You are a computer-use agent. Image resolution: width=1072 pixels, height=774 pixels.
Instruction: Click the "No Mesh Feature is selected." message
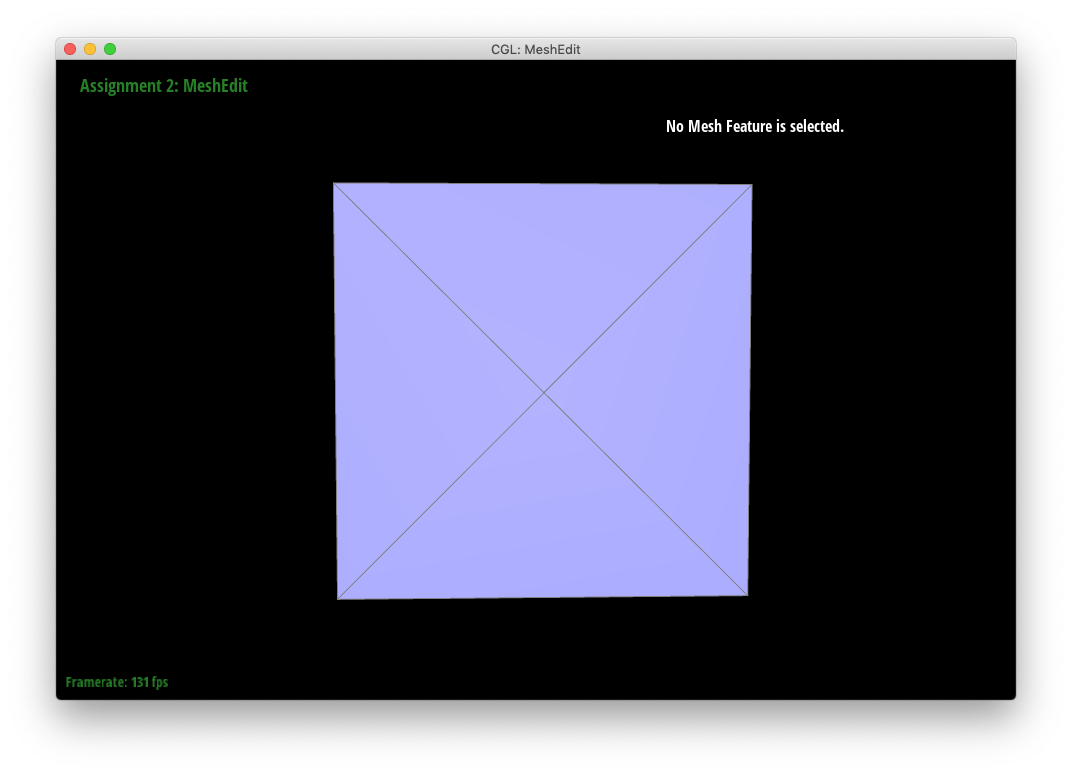[755, 126]
